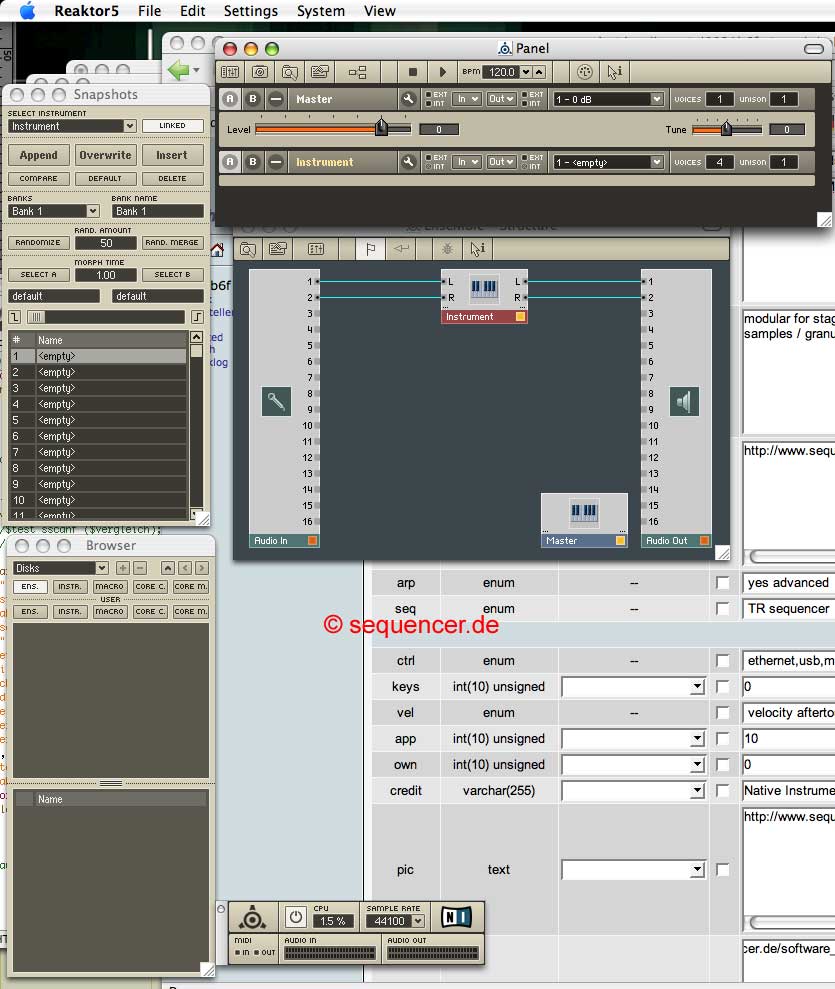This screenshot has height=989, width=835.
Task: Click the A button on the Master row
Action: (x=230, y=99)
